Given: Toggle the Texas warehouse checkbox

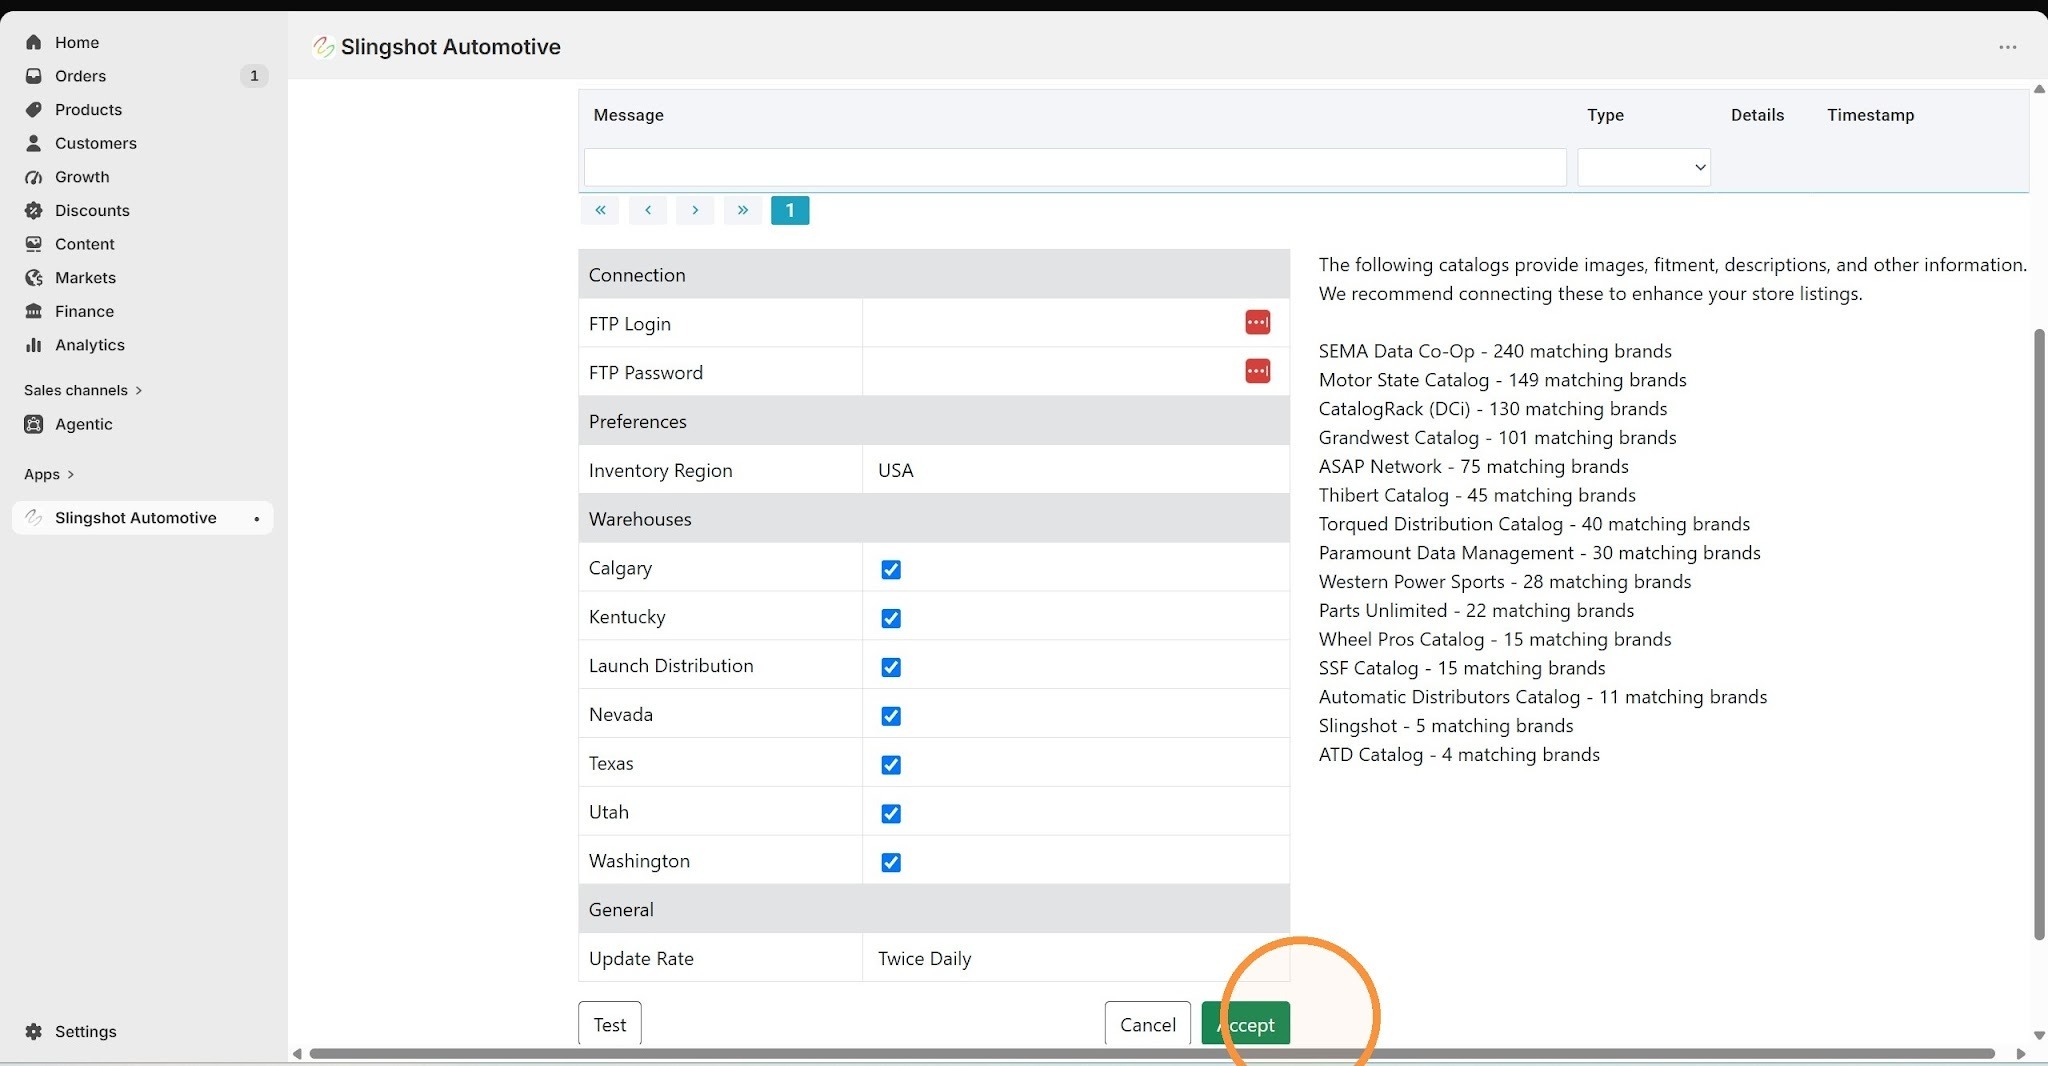Looking at the screenshot, I should (x=891, y=765).
